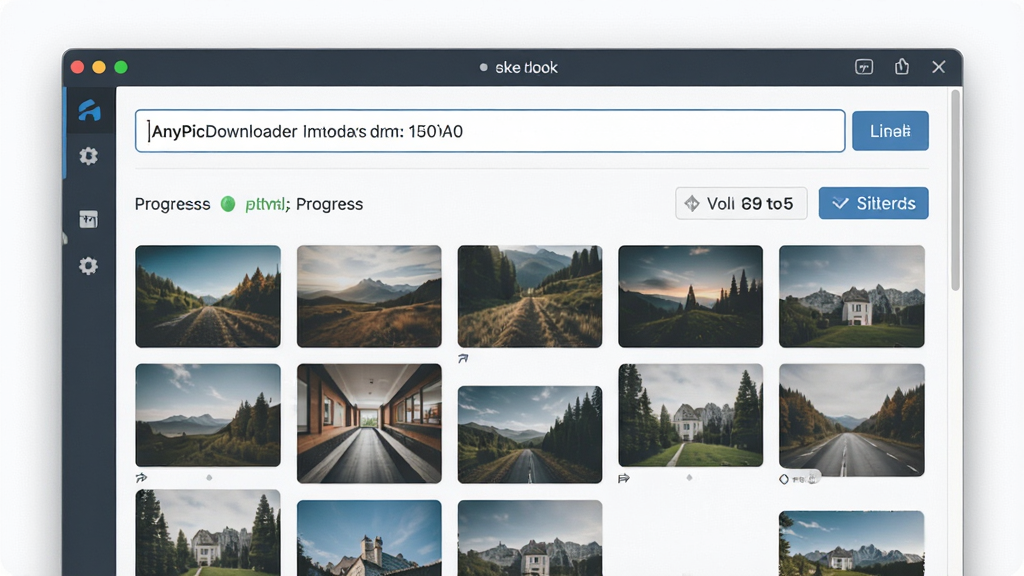
Task: Focus the AnyPicDownloader address input field
Action: [x=490, y=131]
